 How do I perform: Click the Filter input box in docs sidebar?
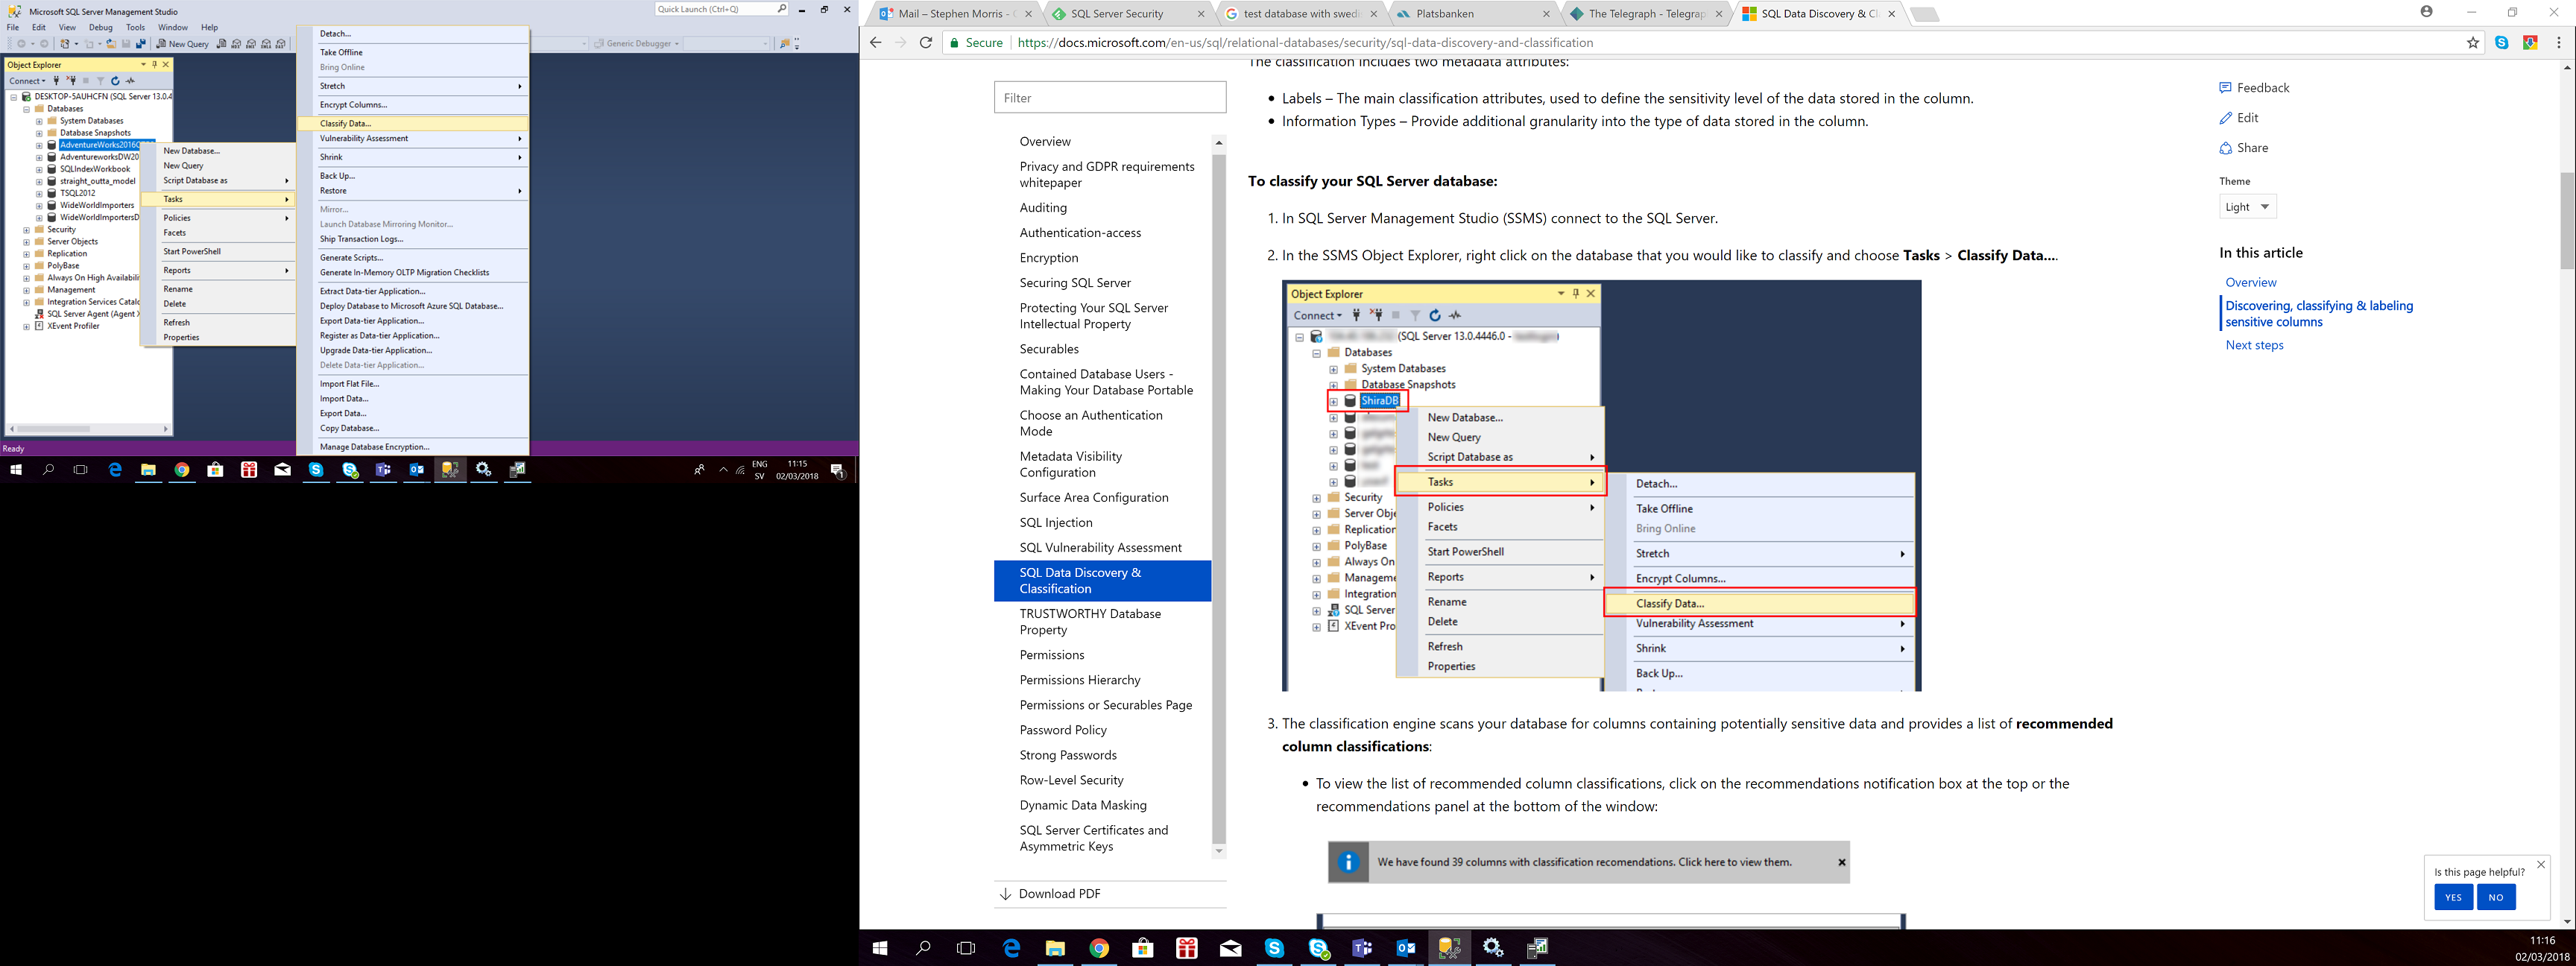(x=1110, y=98)
